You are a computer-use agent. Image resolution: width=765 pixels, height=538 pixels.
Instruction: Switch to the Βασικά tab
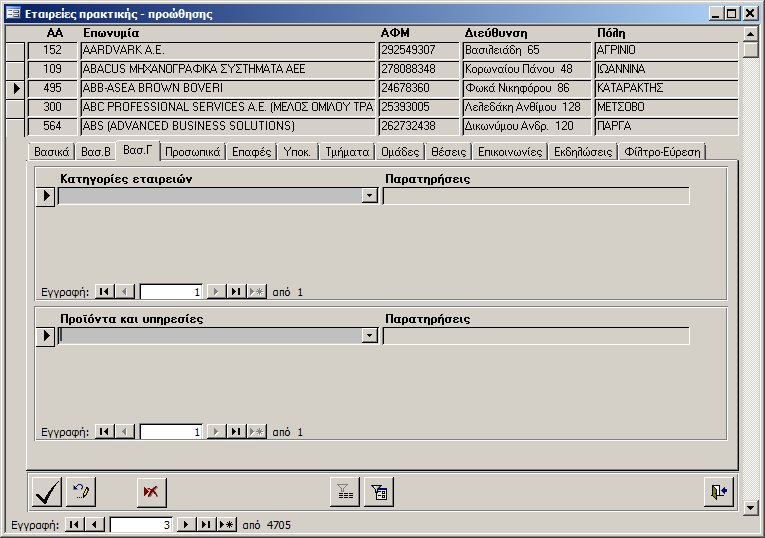[51, 152]
